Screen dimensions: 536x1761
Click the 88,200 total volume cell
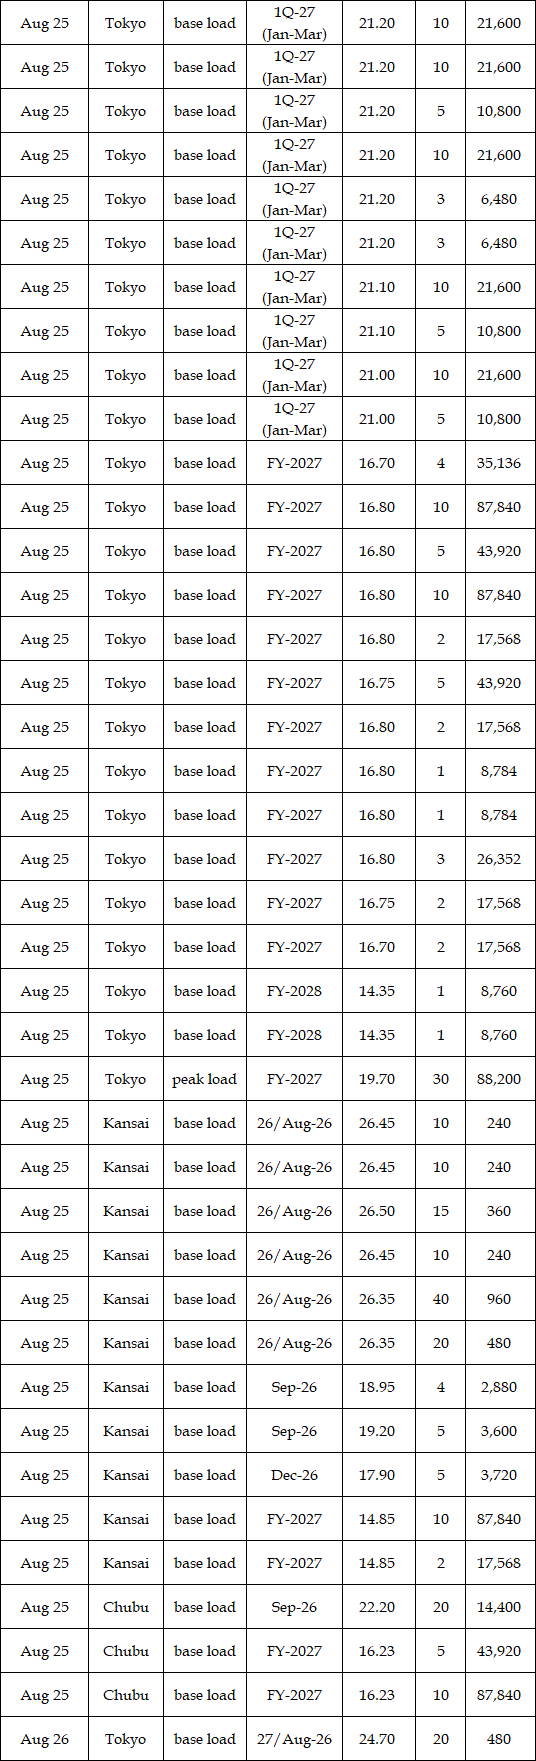click(x=499, y=1079)
